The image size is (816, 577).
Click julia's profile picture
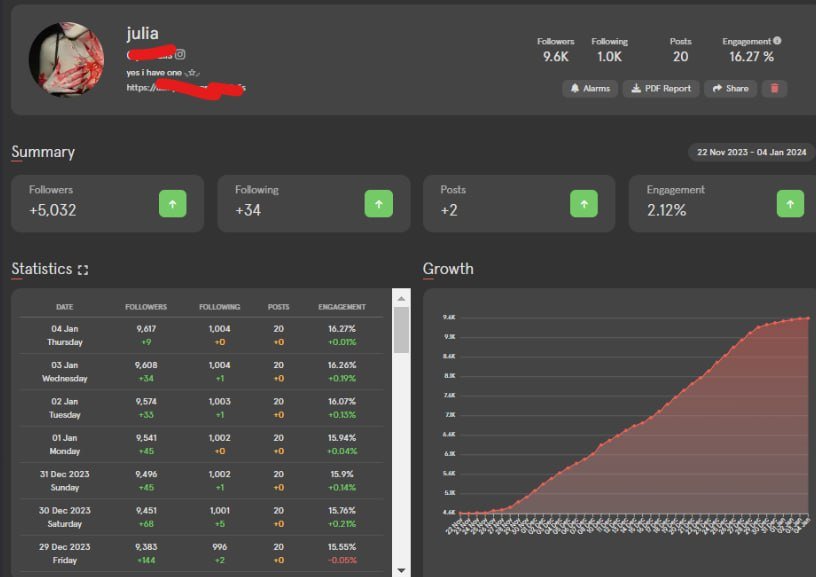67,59
